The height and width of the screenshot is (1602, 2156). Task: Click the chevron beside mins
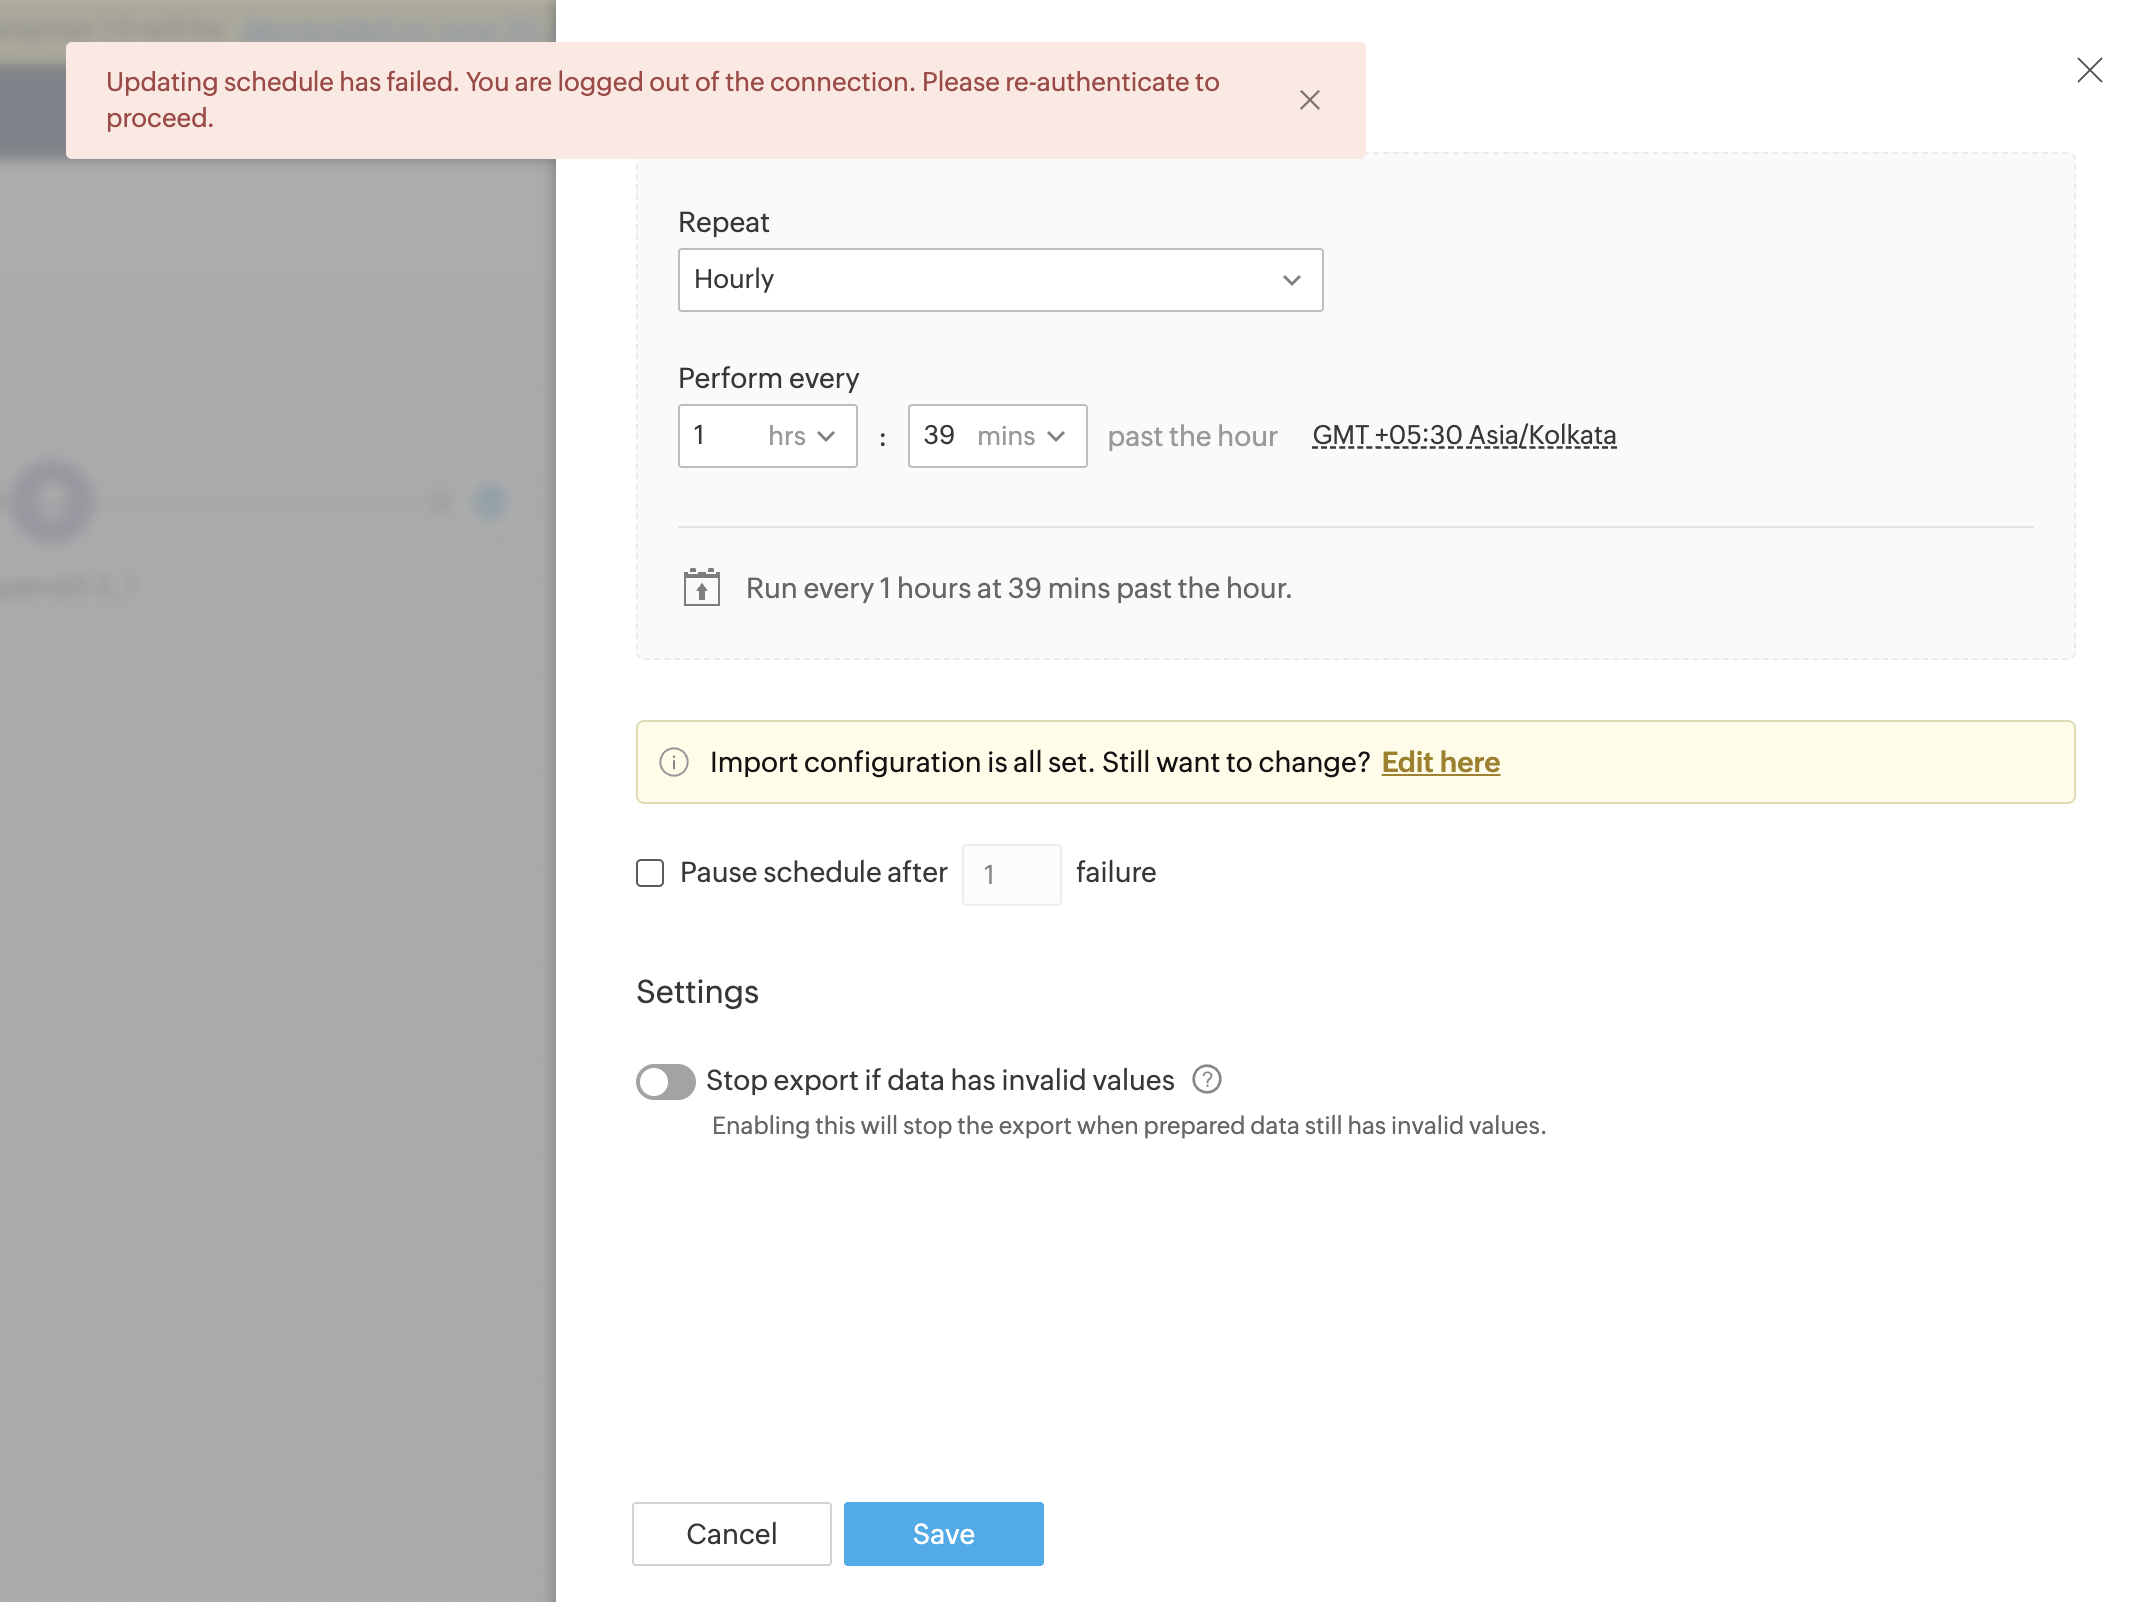(x=1056, y=436)
